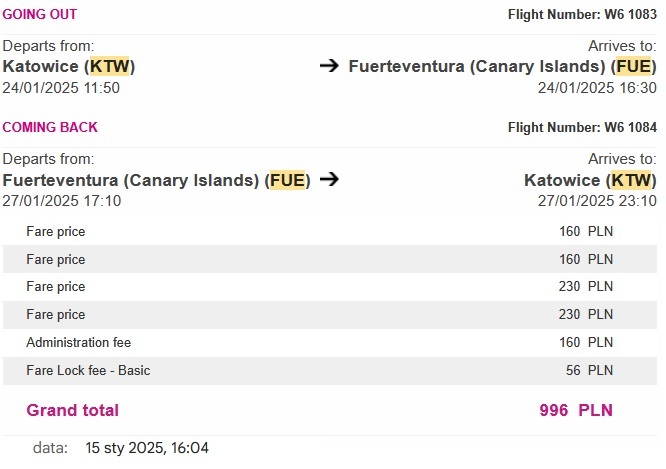
Task: Select the highlighted KTW departure code
Action: click(x=110, y=66)
